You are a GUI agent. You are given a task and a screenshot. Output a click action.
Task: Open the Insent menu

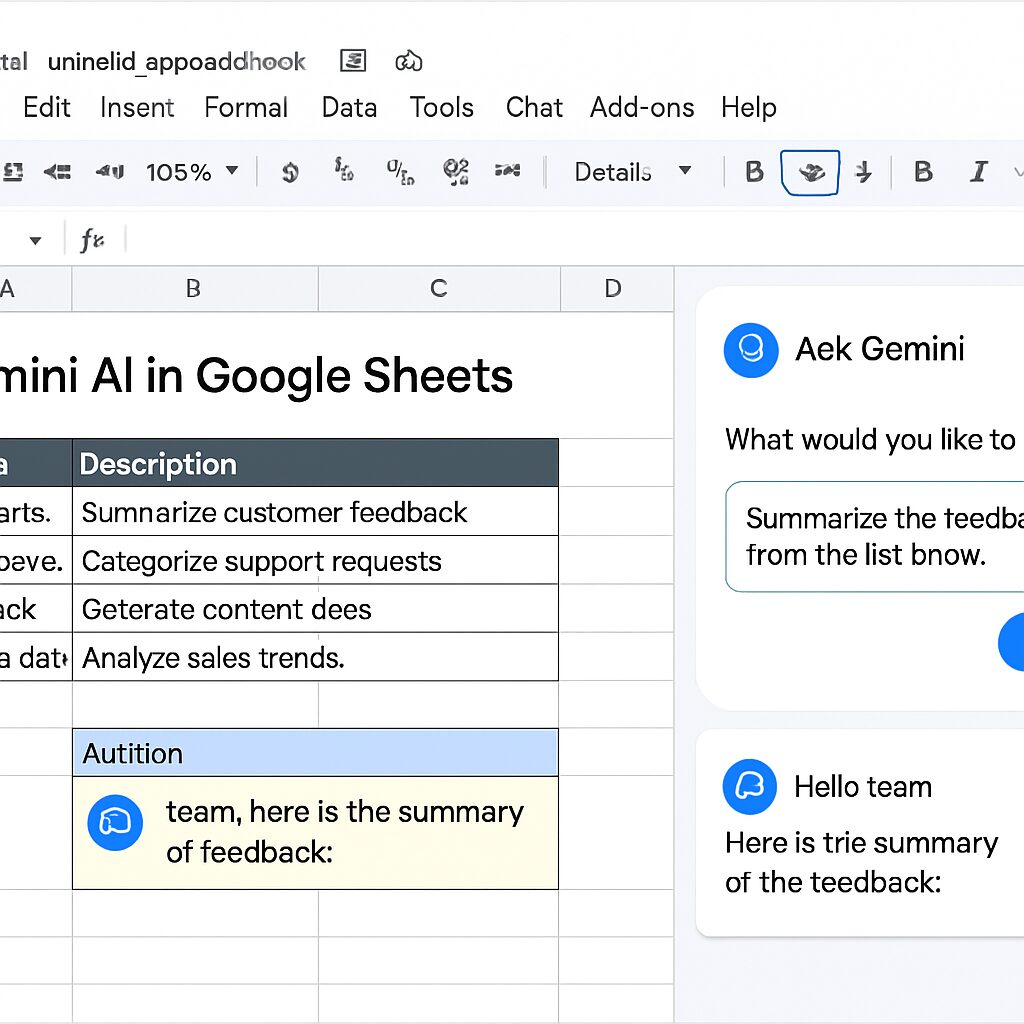tap(137, 107)
